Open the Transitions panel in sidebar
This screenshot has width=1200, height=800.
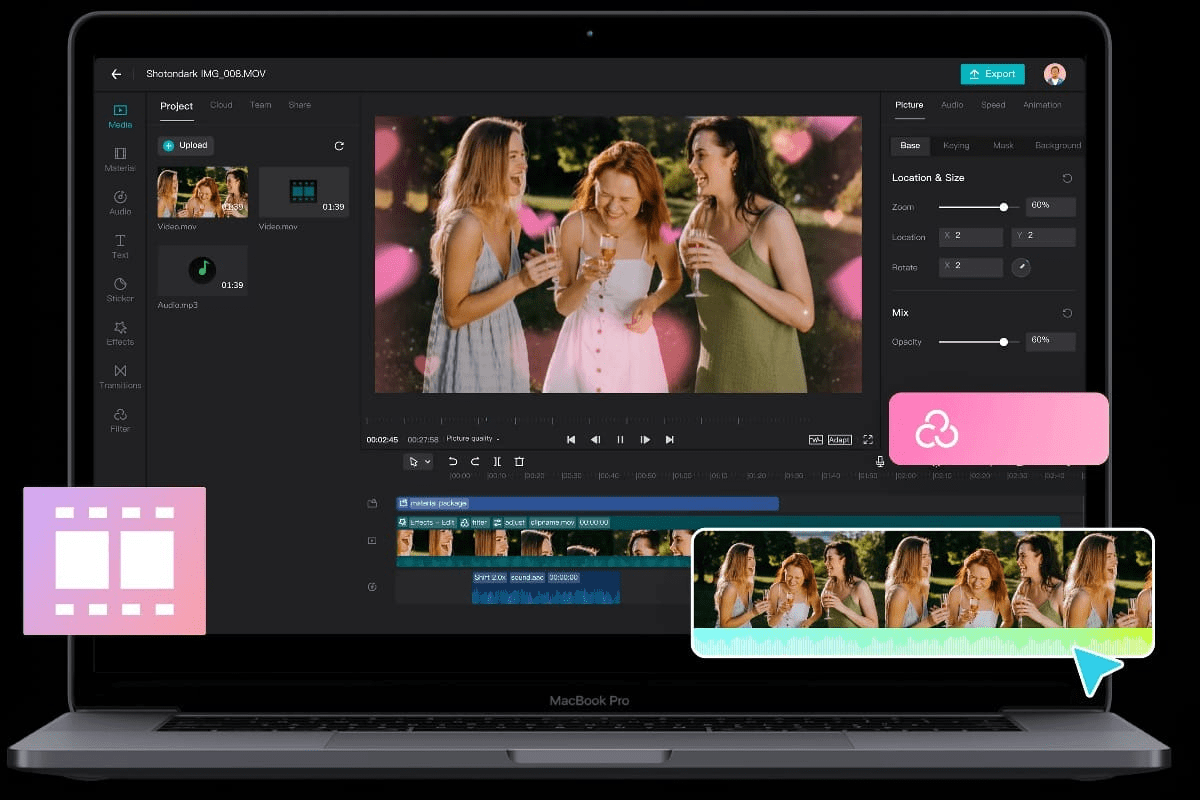click(x=120, y=376)
